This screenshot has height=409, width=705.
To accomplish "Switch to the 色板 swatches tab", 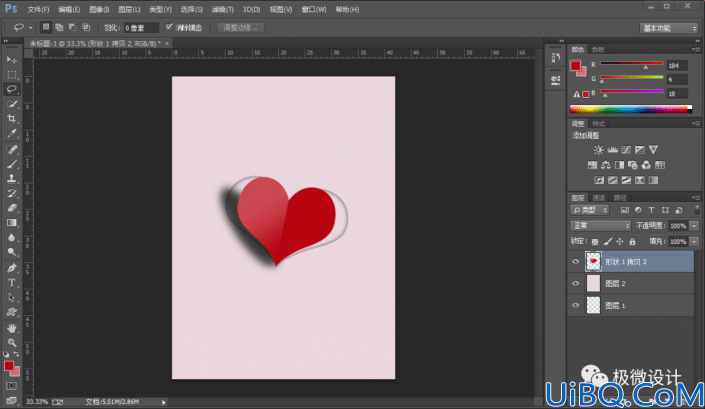I will coord(598,49).
